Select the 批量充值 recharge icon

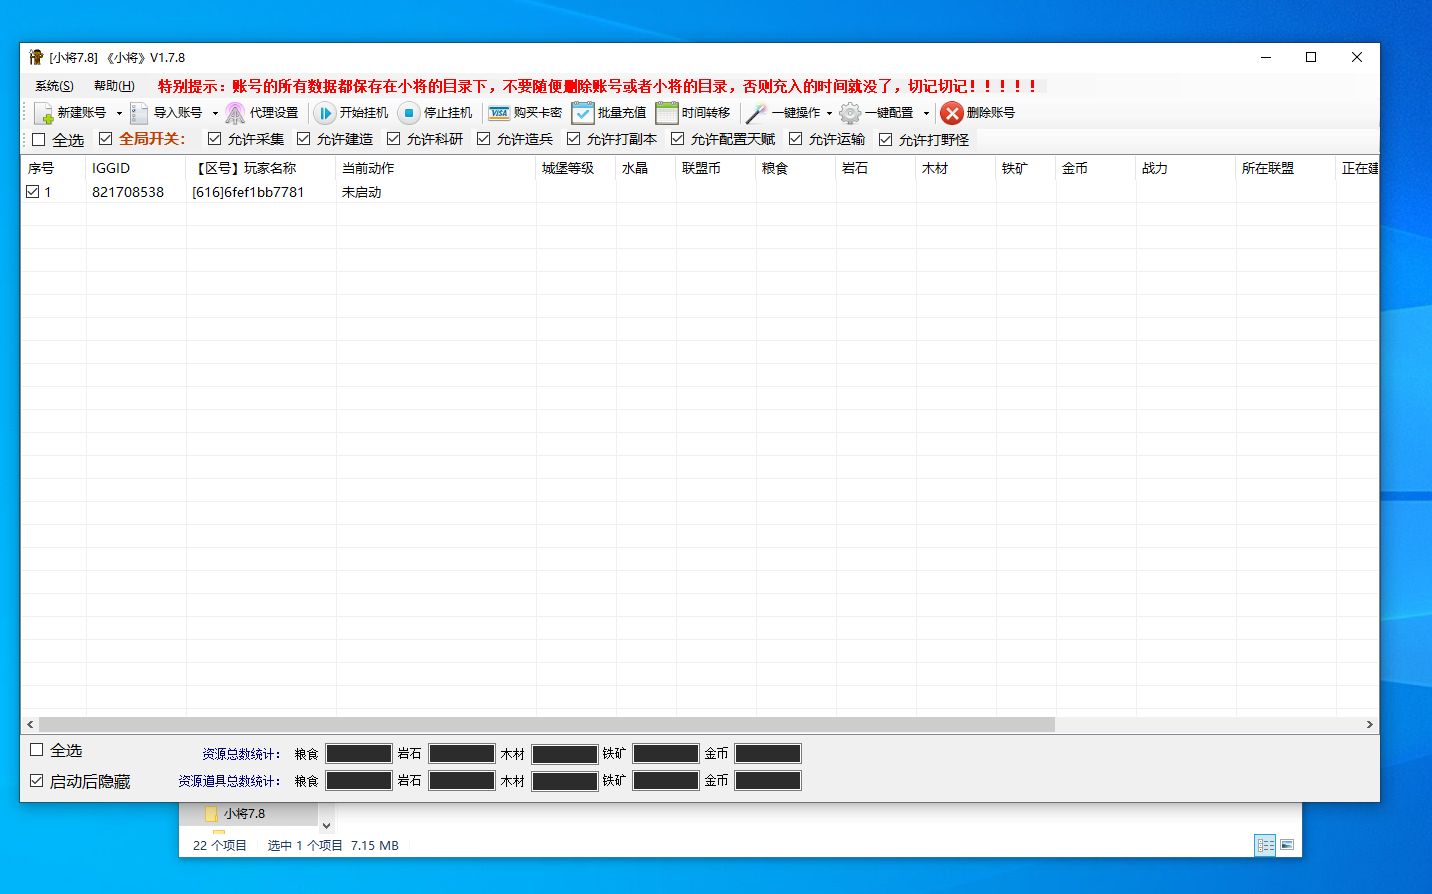(x=583, y=113)
